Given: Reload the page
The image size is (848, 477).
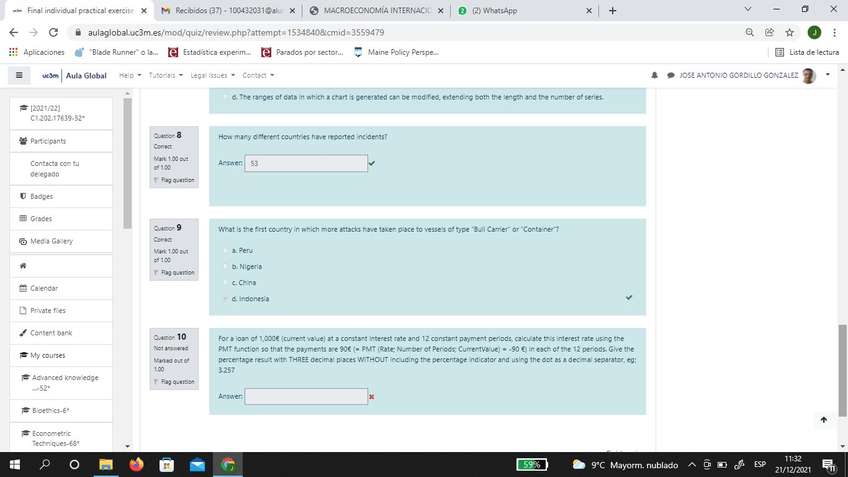Looking at the screenshot, I should pyautogui.click(x=53, y=32).
